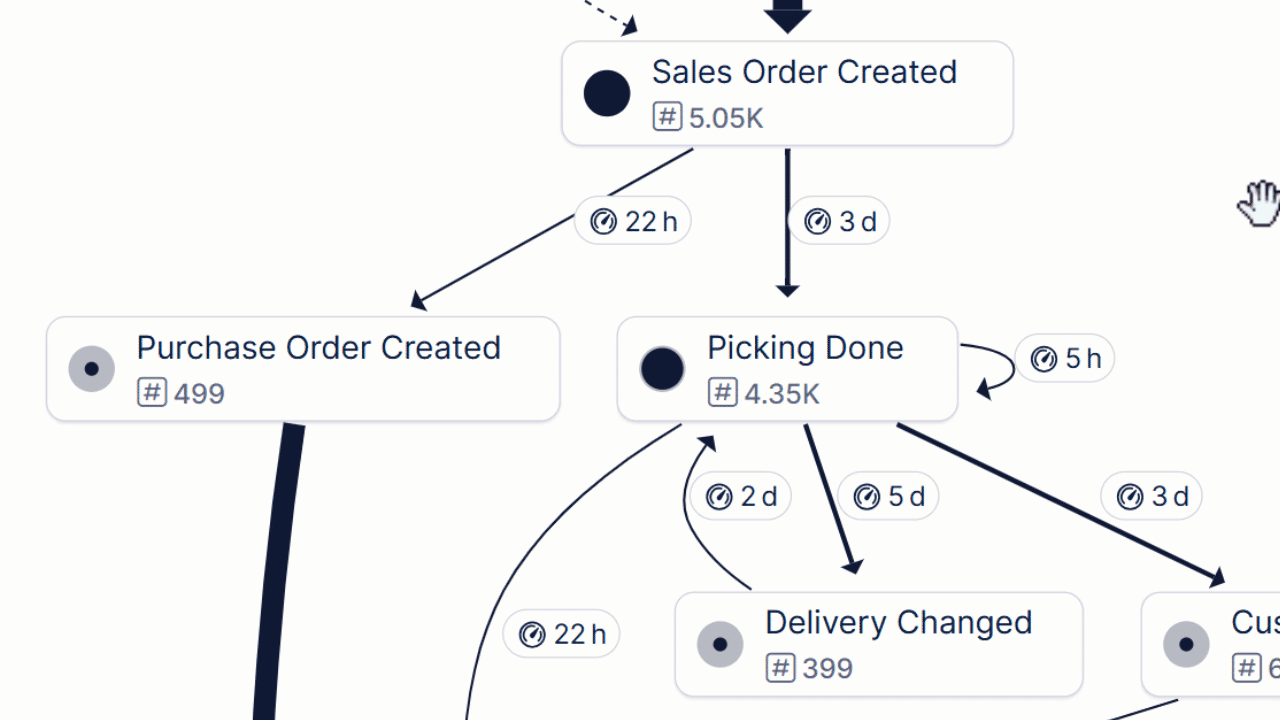Click the Picking Done node circle icon
The height and width of the screenshot is (720, 1280).
pyautogui.click(x=662, y=369)
